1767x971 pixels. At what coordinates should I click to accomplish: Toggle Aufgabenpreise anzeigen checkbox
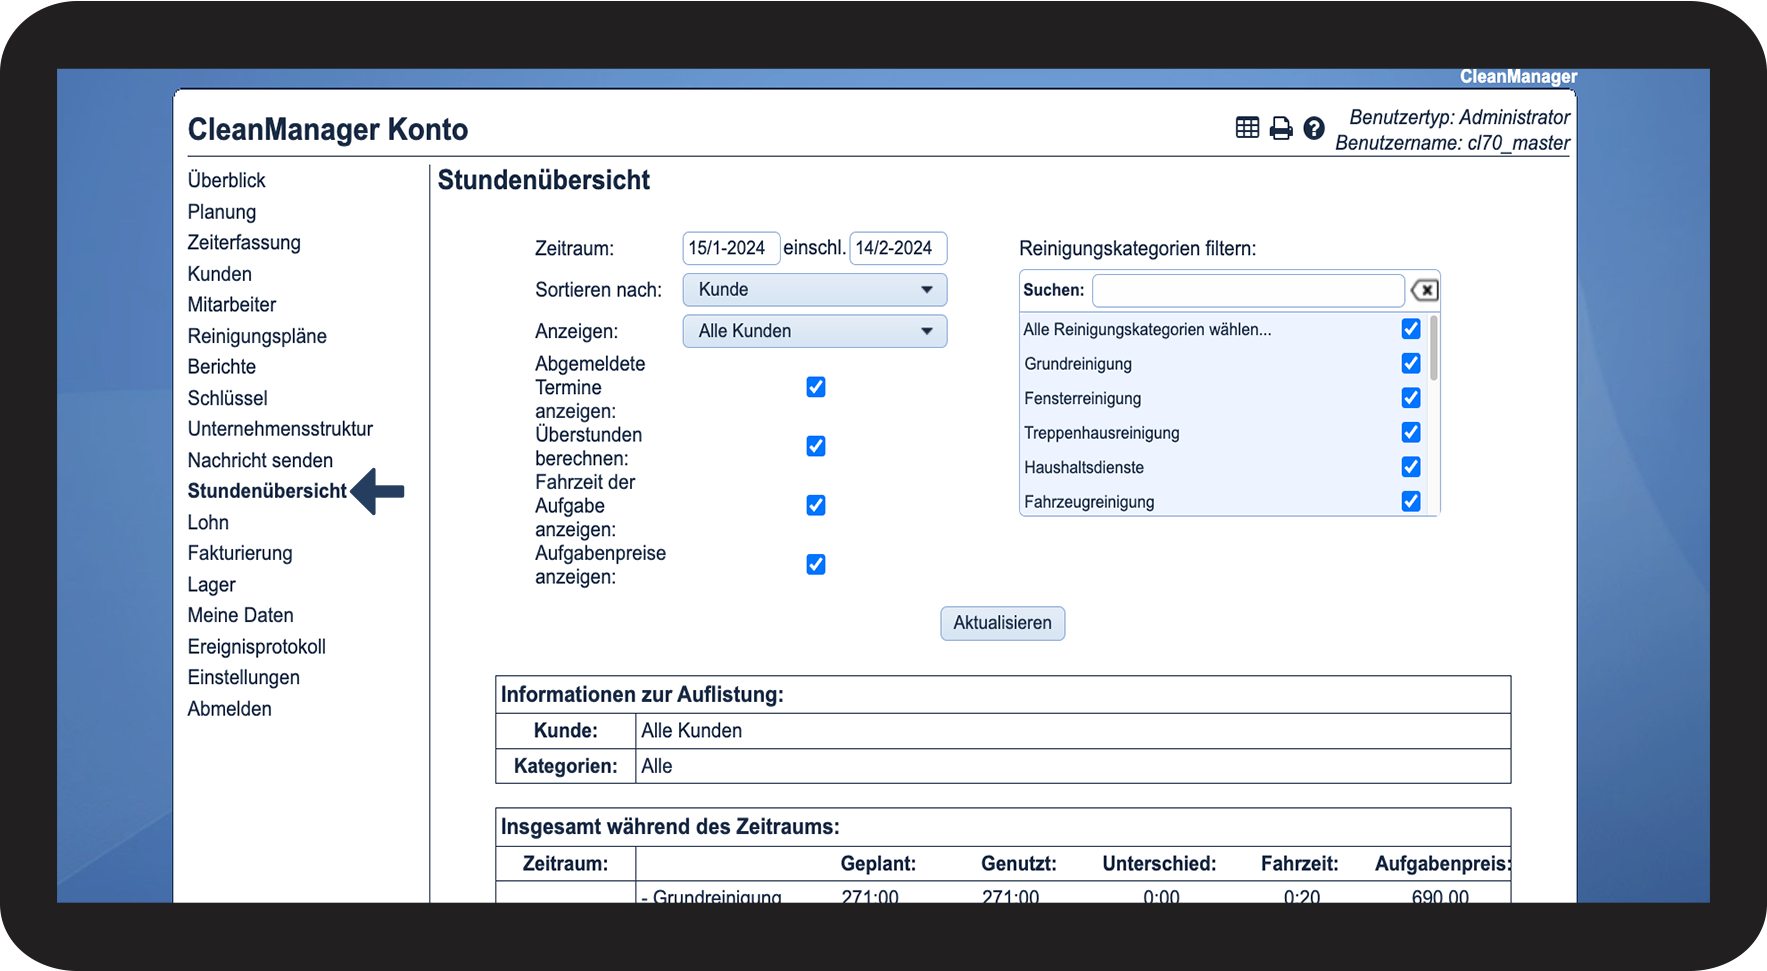pos(816,564)
